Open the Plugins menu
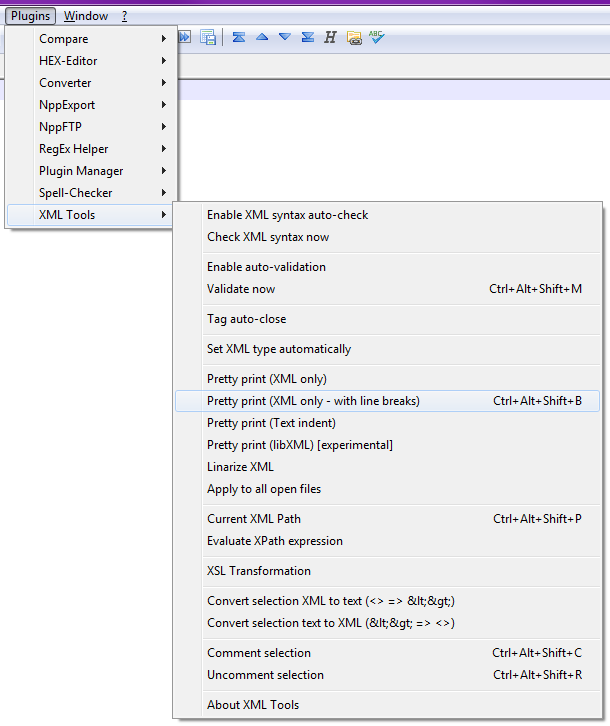Image resolution: width=610 pixels, height=726 pixels. 31,16
